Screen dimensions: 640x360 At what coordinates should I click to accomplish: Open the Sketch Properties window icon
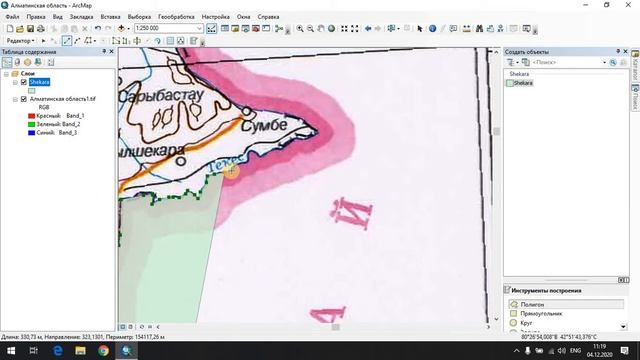tap(180, 41)
